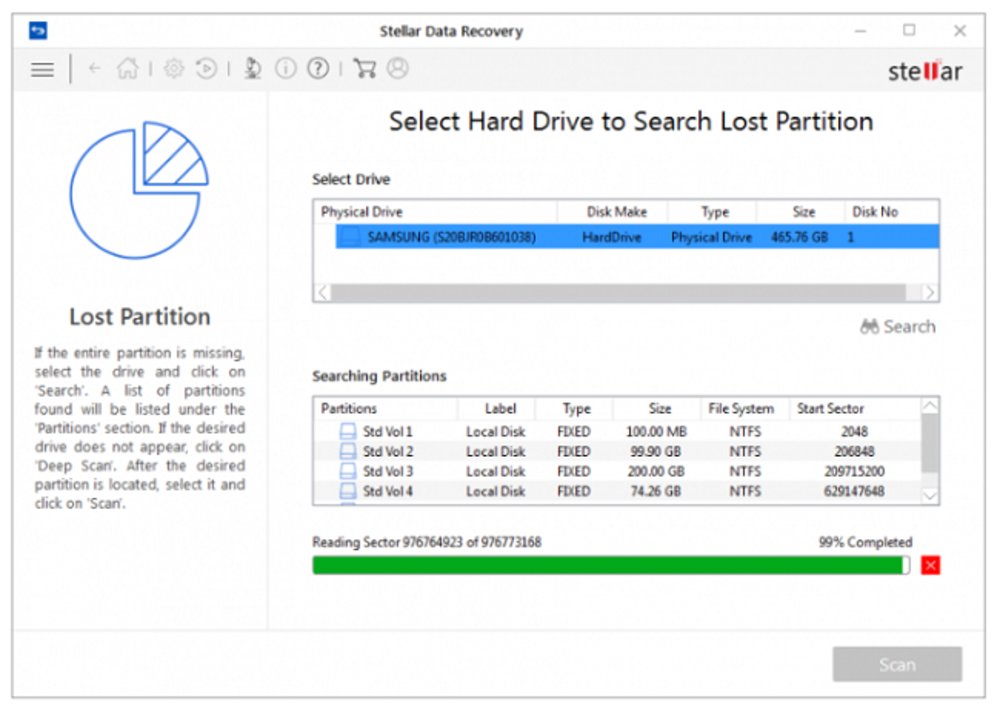Click the Start Sector column header
1000x707 pixels.
855,408
